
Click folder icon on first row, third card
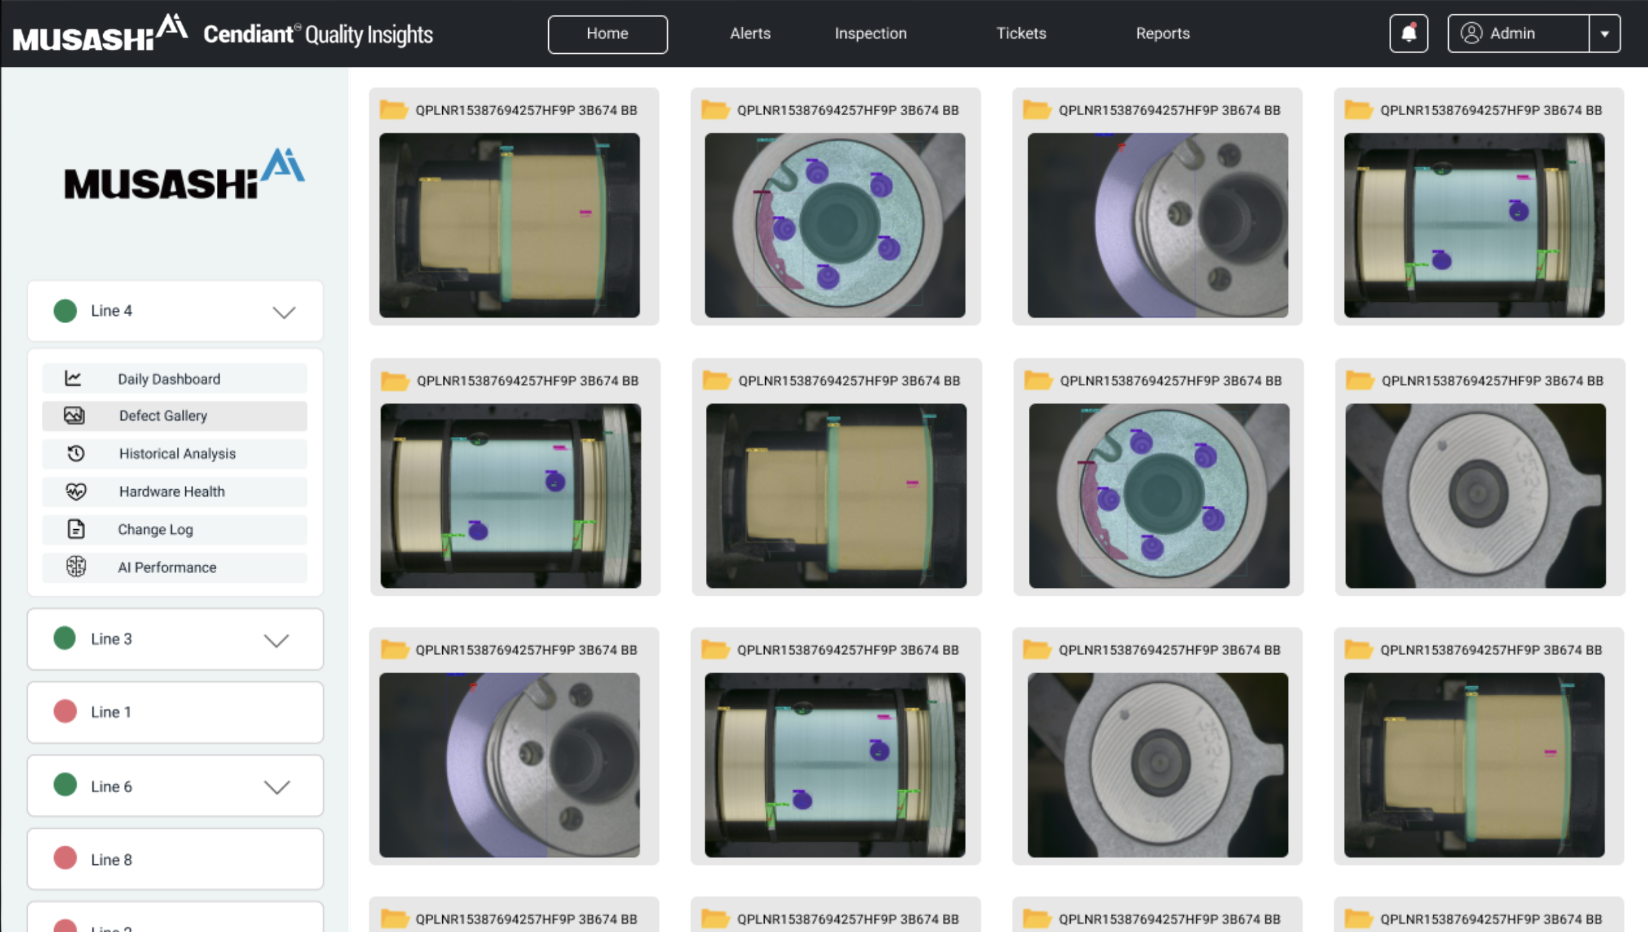coord(1037,110)
